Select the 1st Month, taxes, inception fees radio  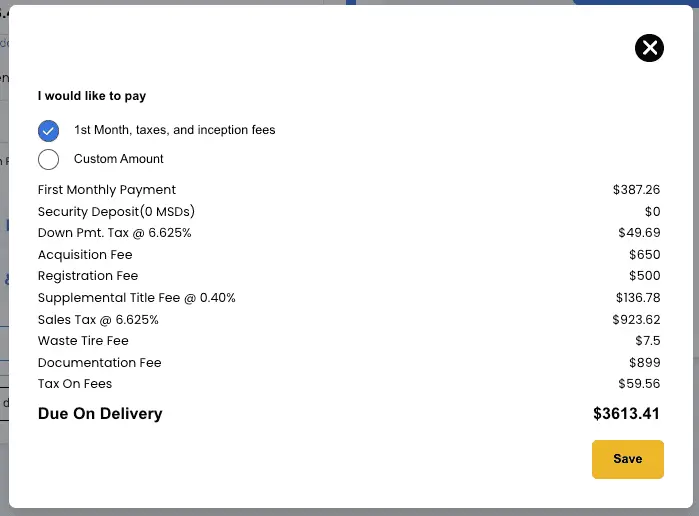pos(48,131)
